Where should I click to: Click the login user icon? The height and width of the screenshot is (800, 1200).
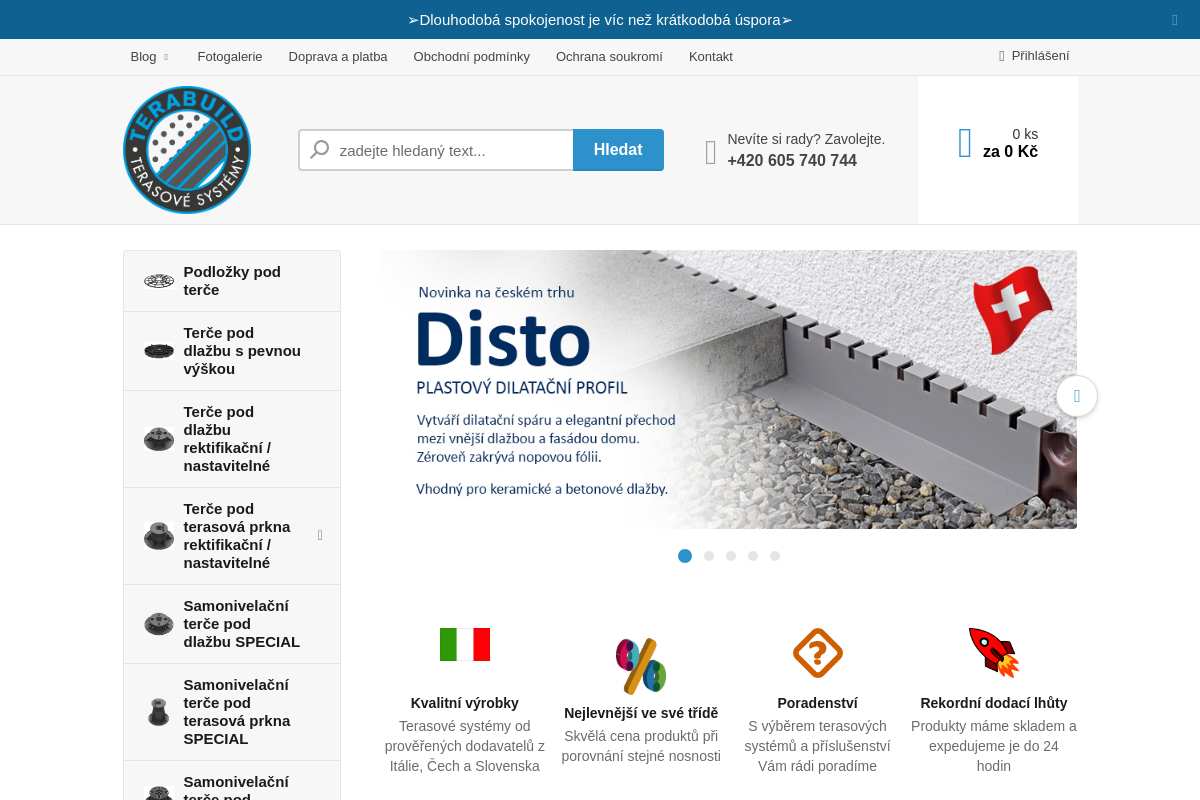[x=1002, y=56]
